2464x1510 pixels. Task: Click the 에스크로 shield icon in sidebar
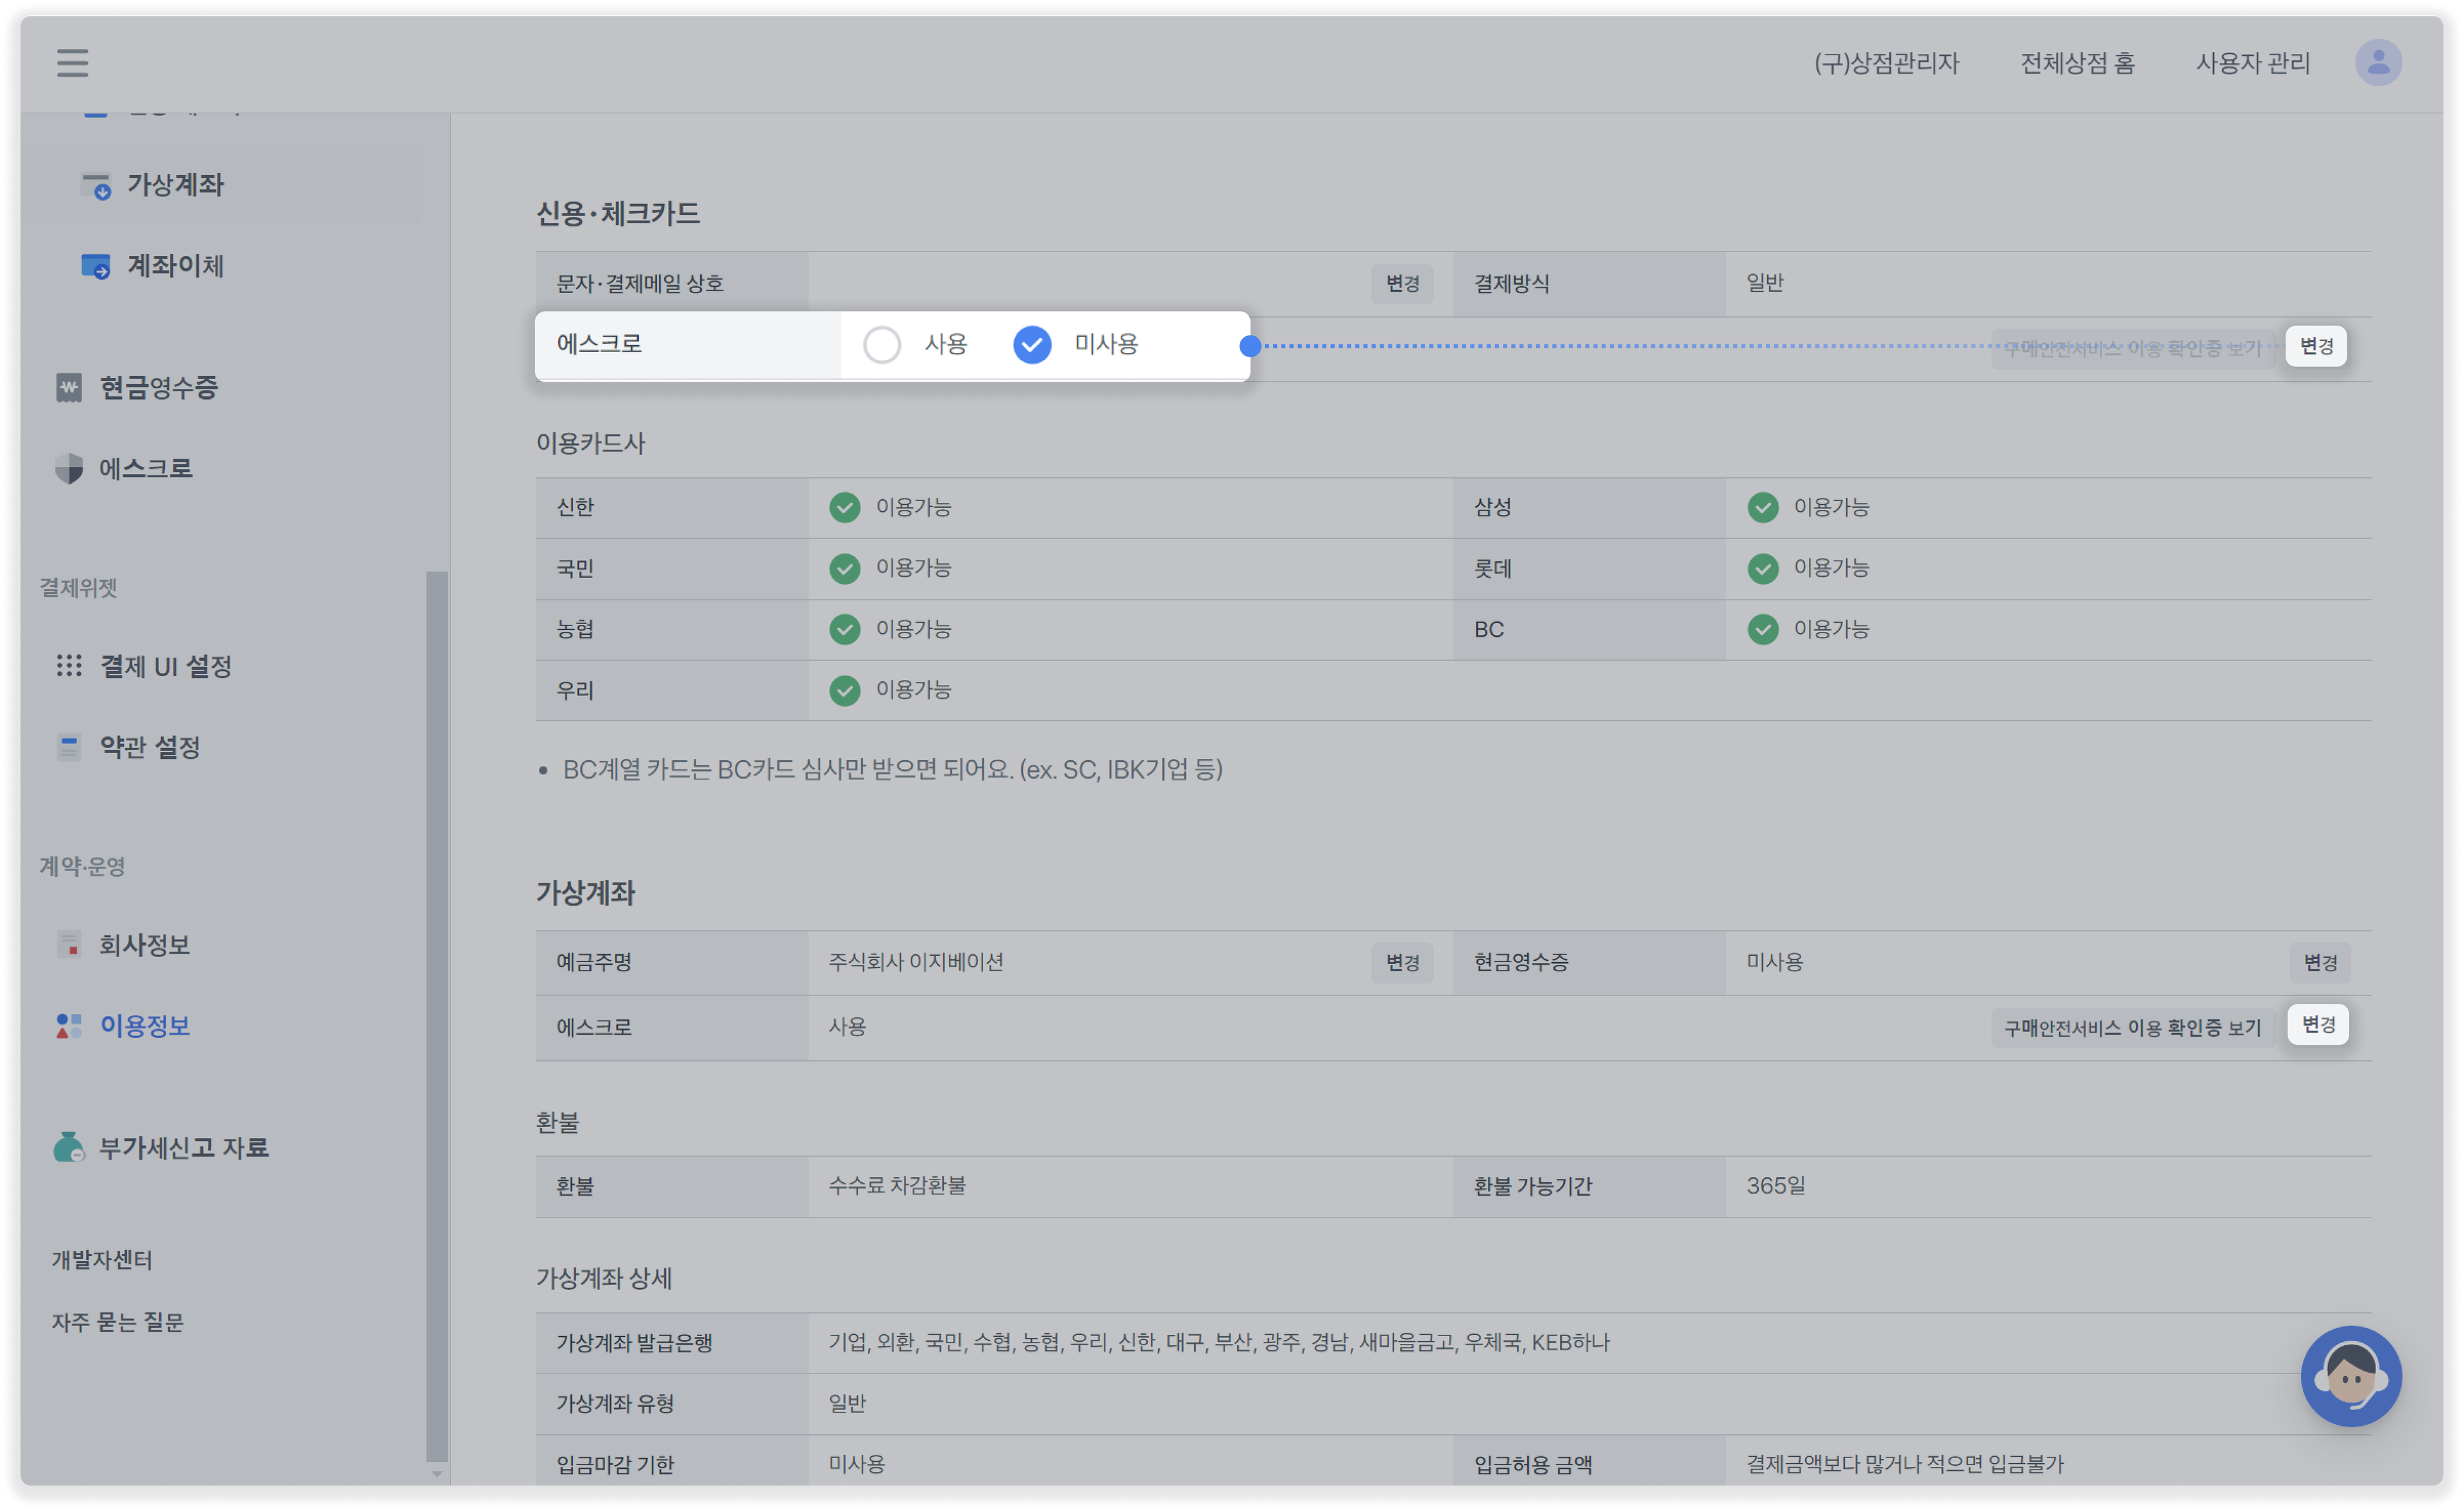69,468
